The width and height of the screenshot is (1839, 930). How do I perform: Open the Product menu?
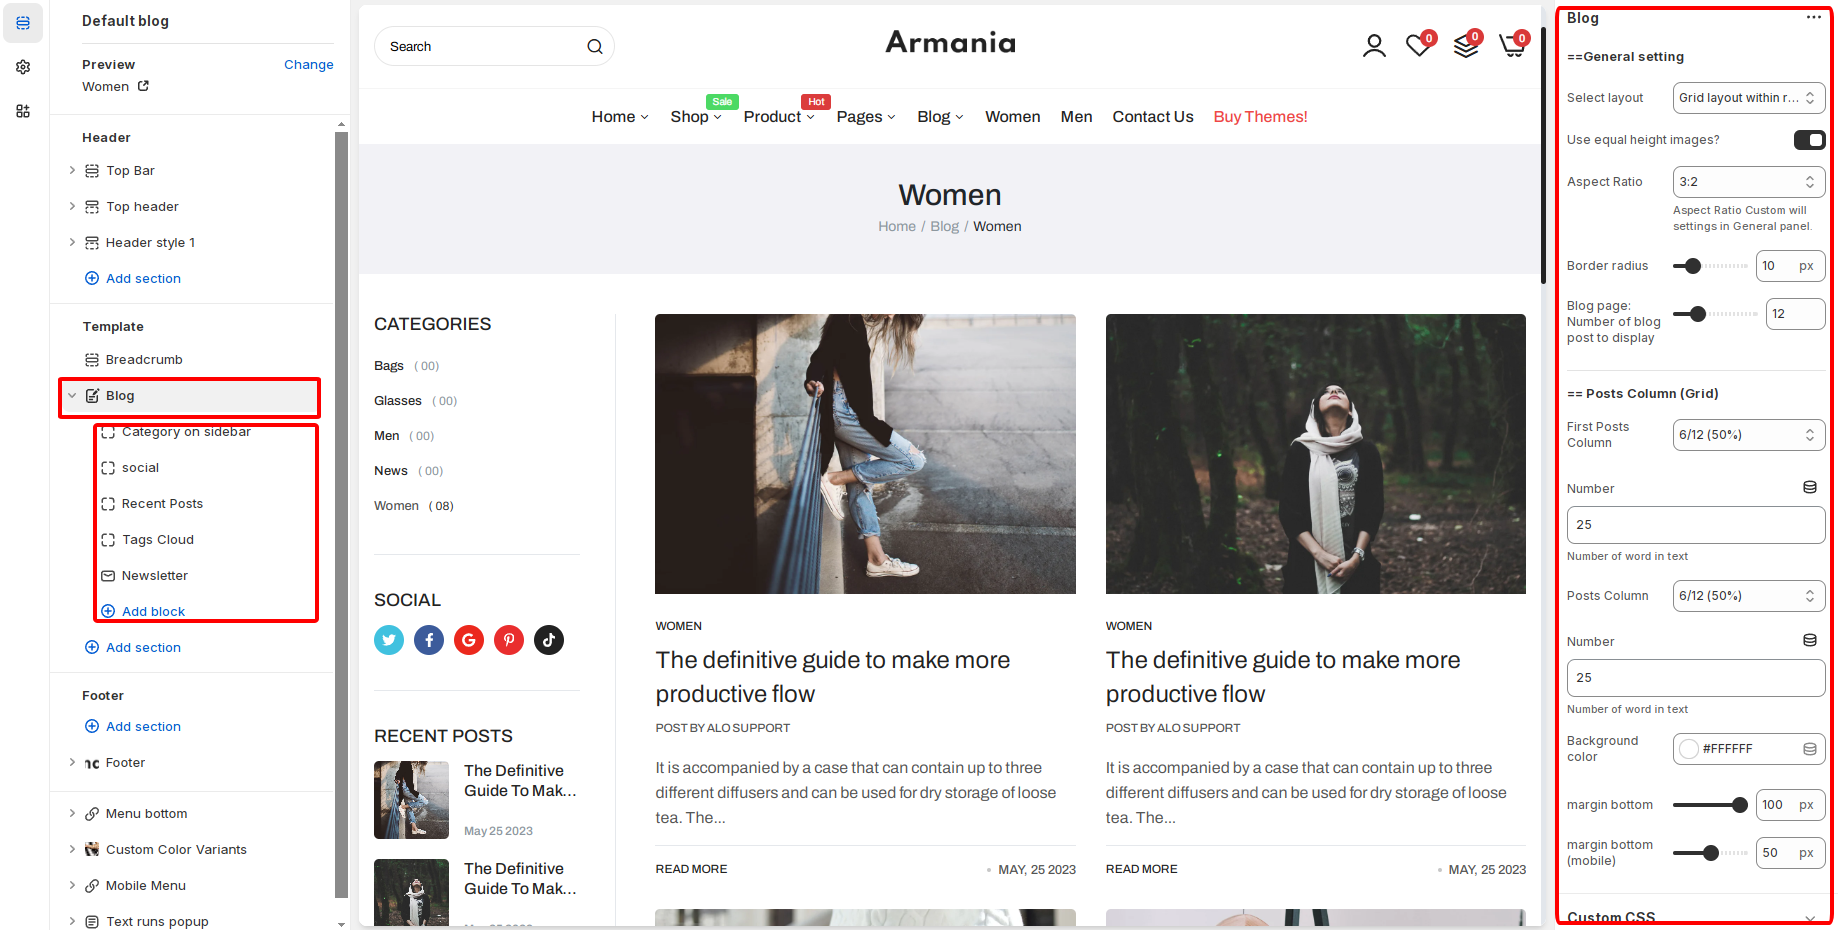[x=779, y=117]
